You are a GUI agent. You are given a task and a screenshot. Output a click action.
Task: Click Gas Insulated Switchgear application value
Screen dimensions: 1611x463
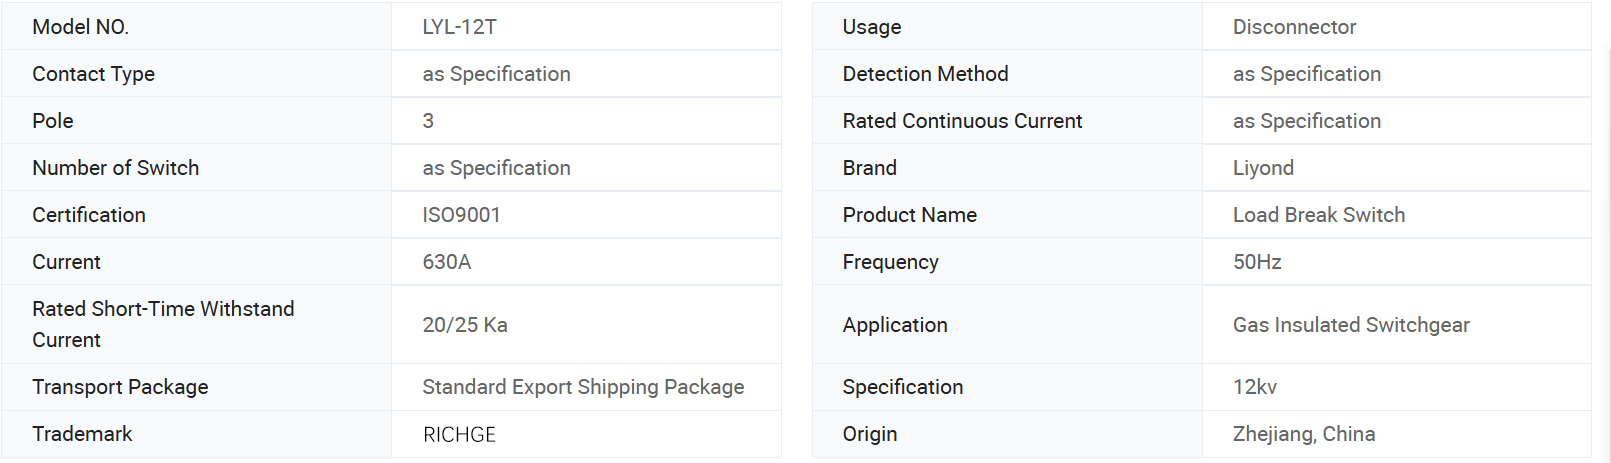pyautogui.click(x=1351, y=325)
